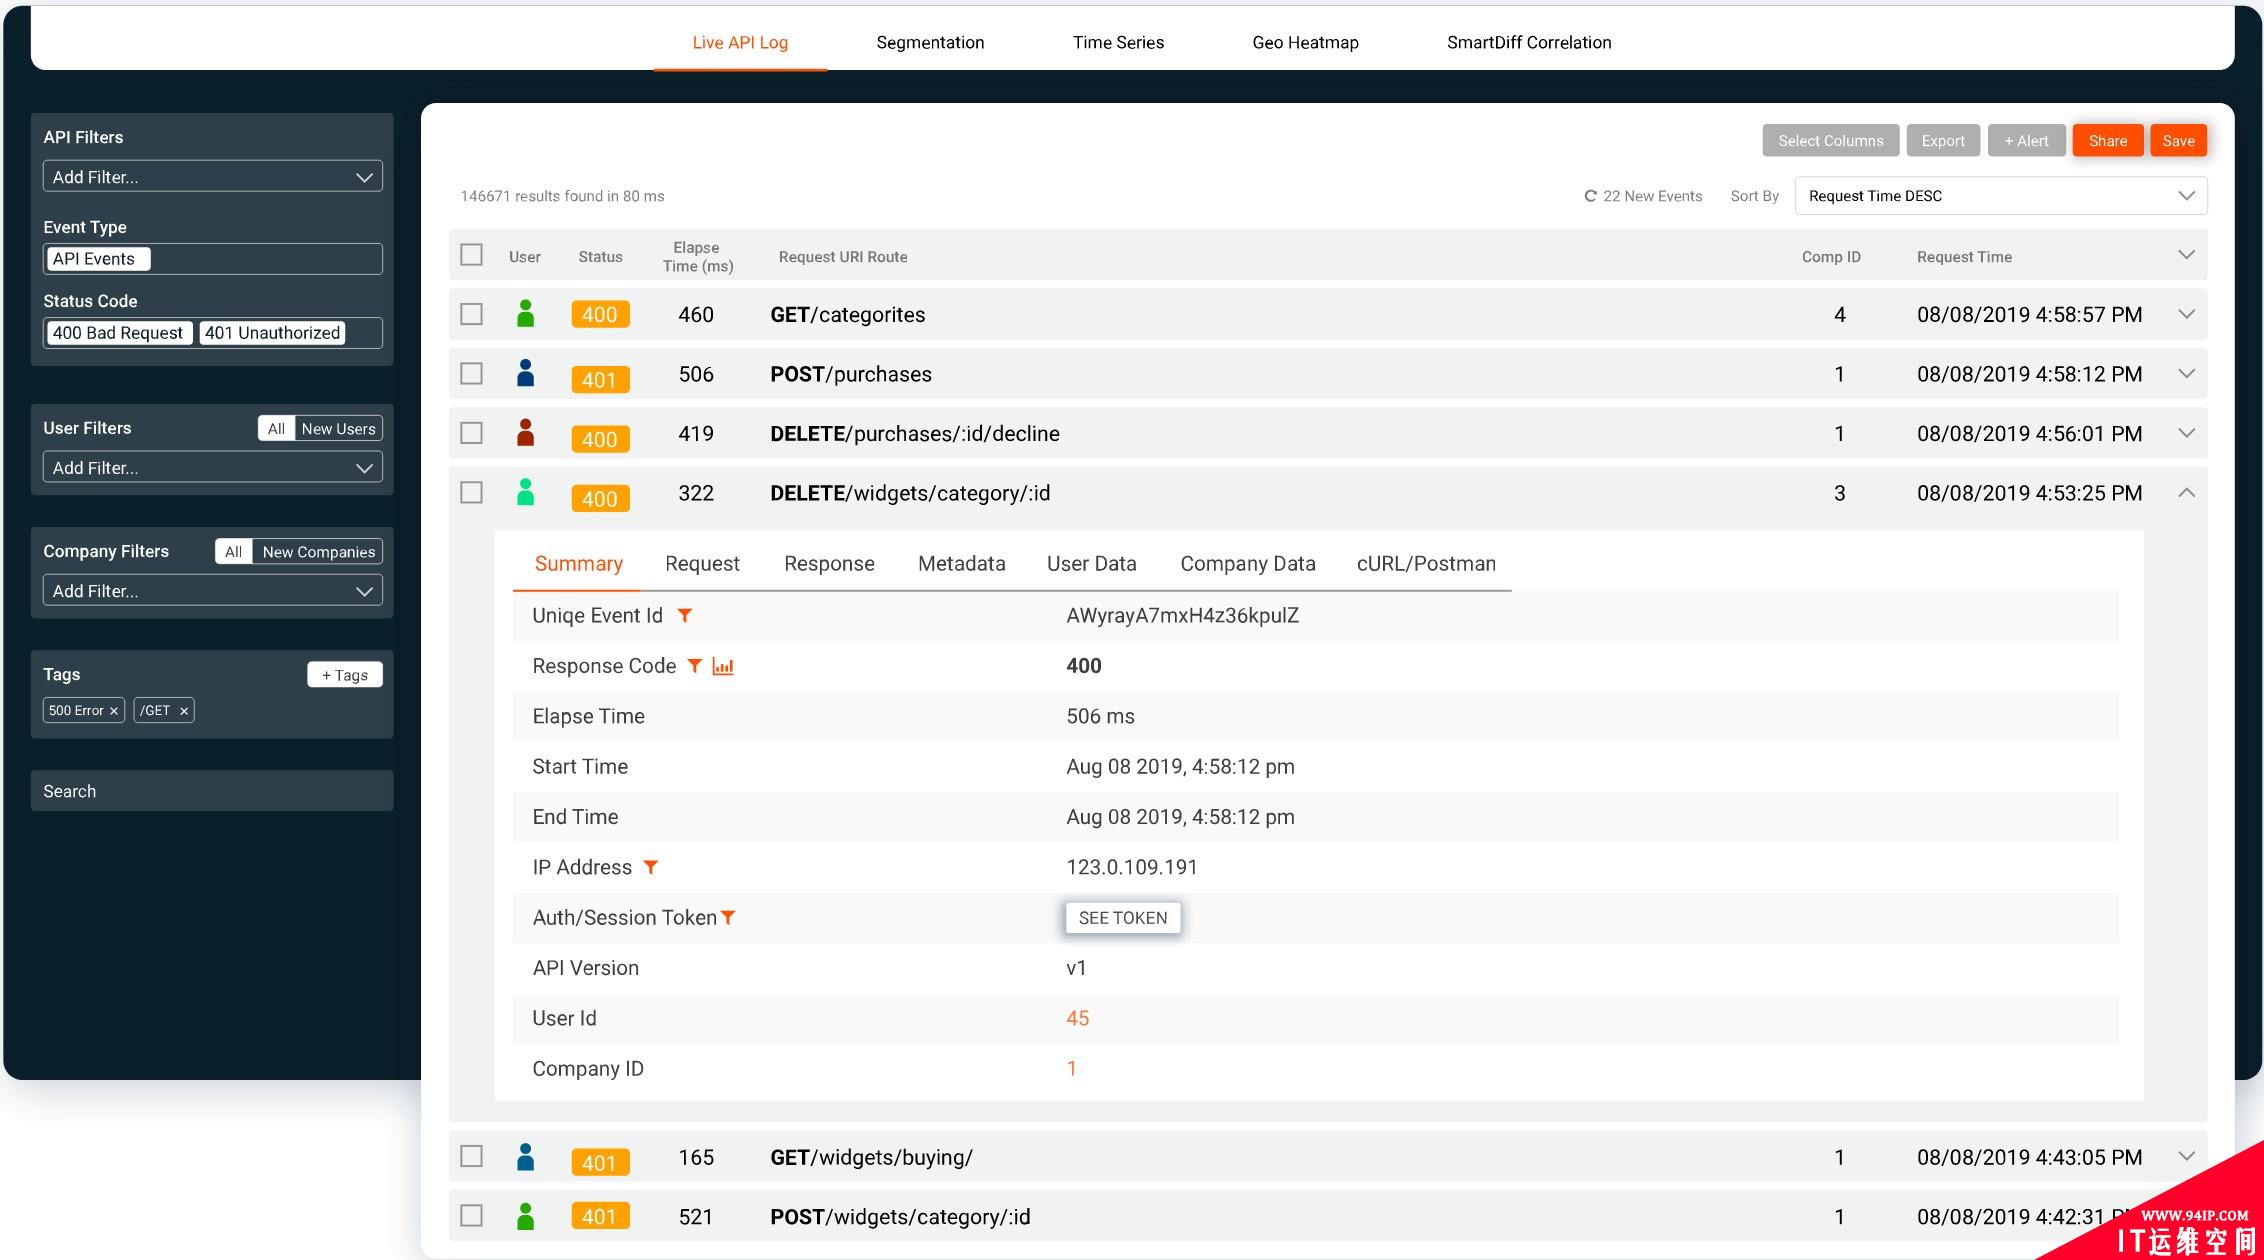Screen dimensions: 2264x1260
Task: Click the filter icon next to Auth/Session Token
Action: (x=729, y=917)
